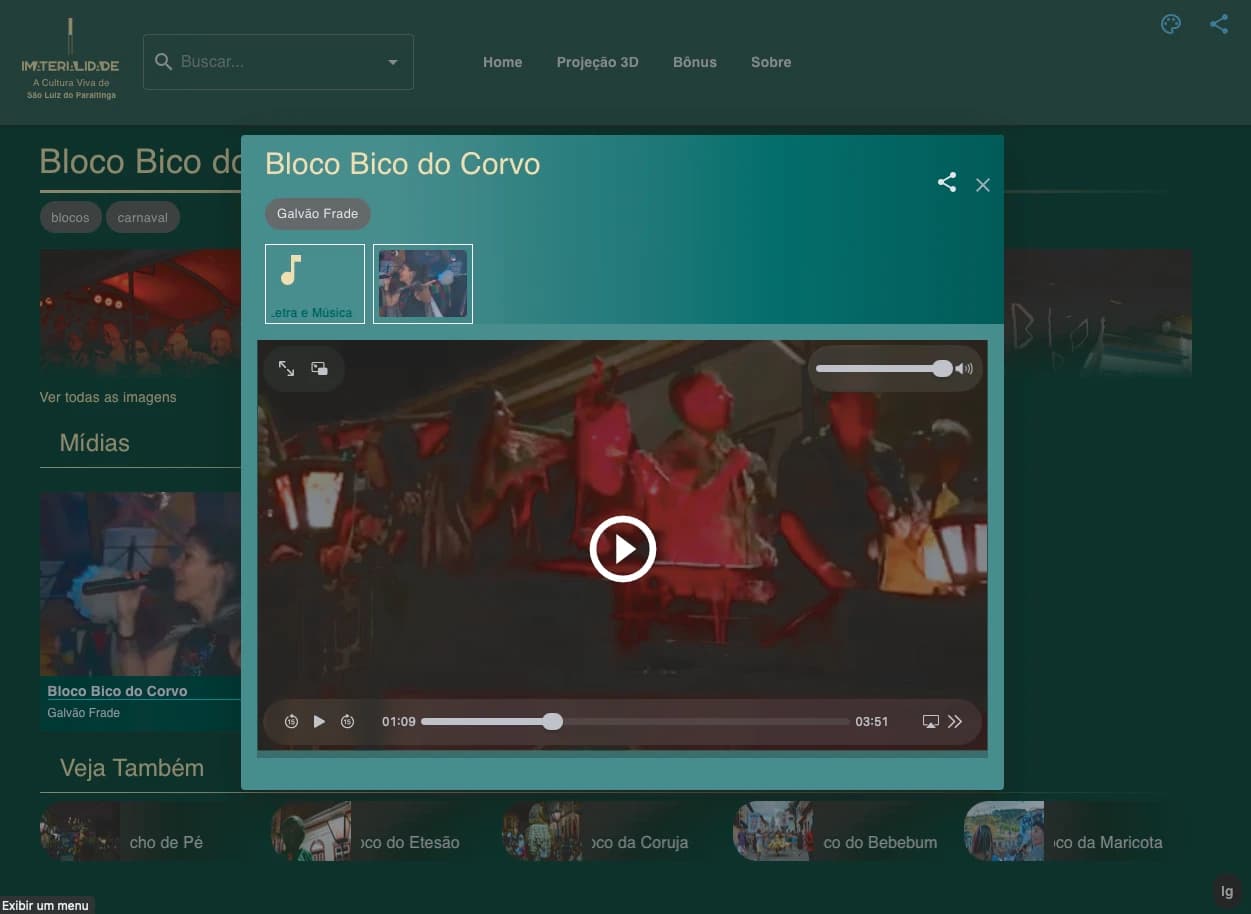Enter fullscreen mode in video player
Image resolution: width=1251 pixels, height=914 pixels.
pos(286,369)
